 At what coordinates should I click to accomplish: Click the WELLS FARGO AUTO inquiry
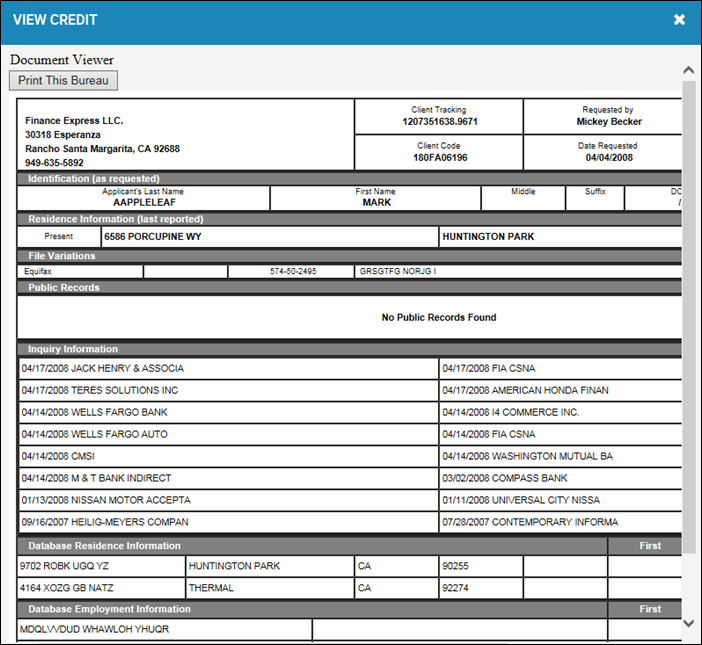point(94,434)
